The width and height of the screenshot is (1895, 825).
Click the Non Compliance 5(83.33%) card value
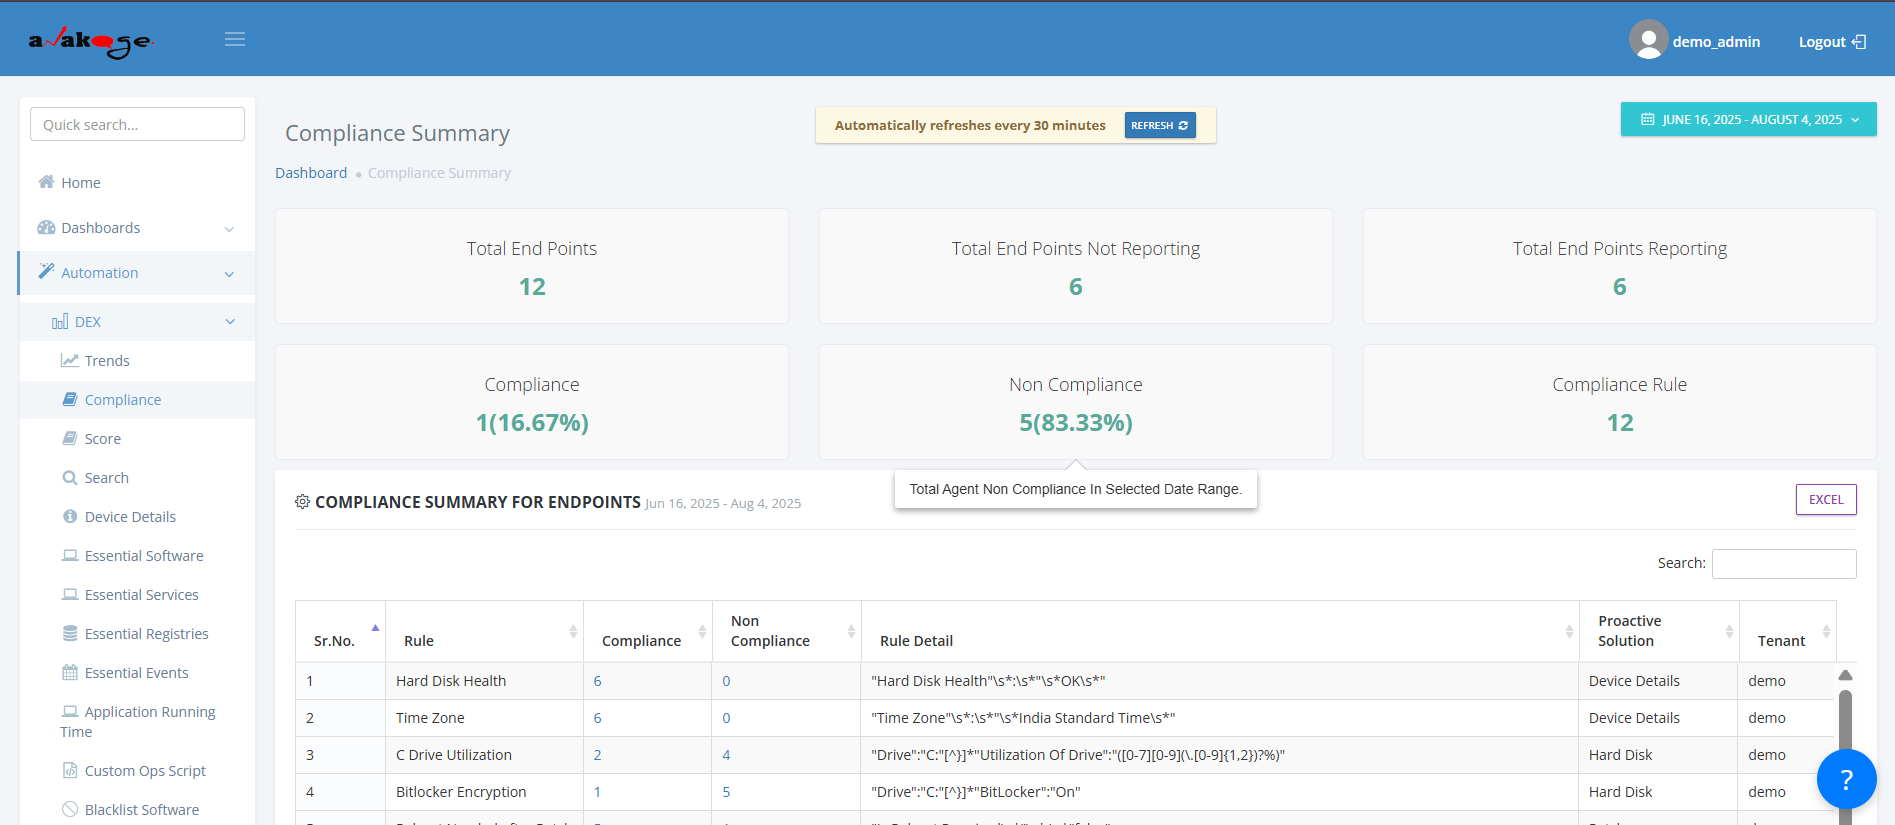tap(1076, 423)
